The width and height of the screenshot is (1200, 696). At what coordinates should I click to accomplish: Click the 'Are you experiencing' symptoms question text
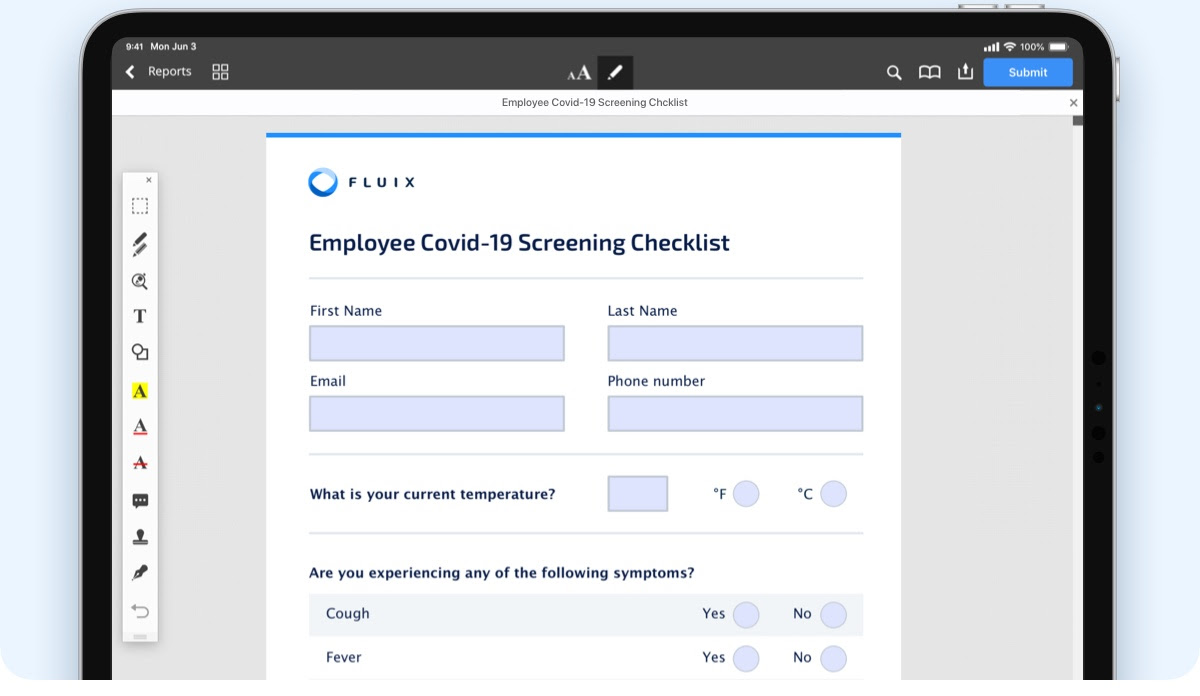502,573
